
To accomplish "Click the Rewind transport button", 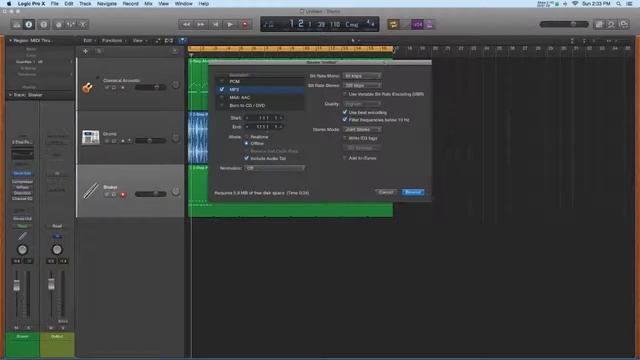I will coord(186,24).
